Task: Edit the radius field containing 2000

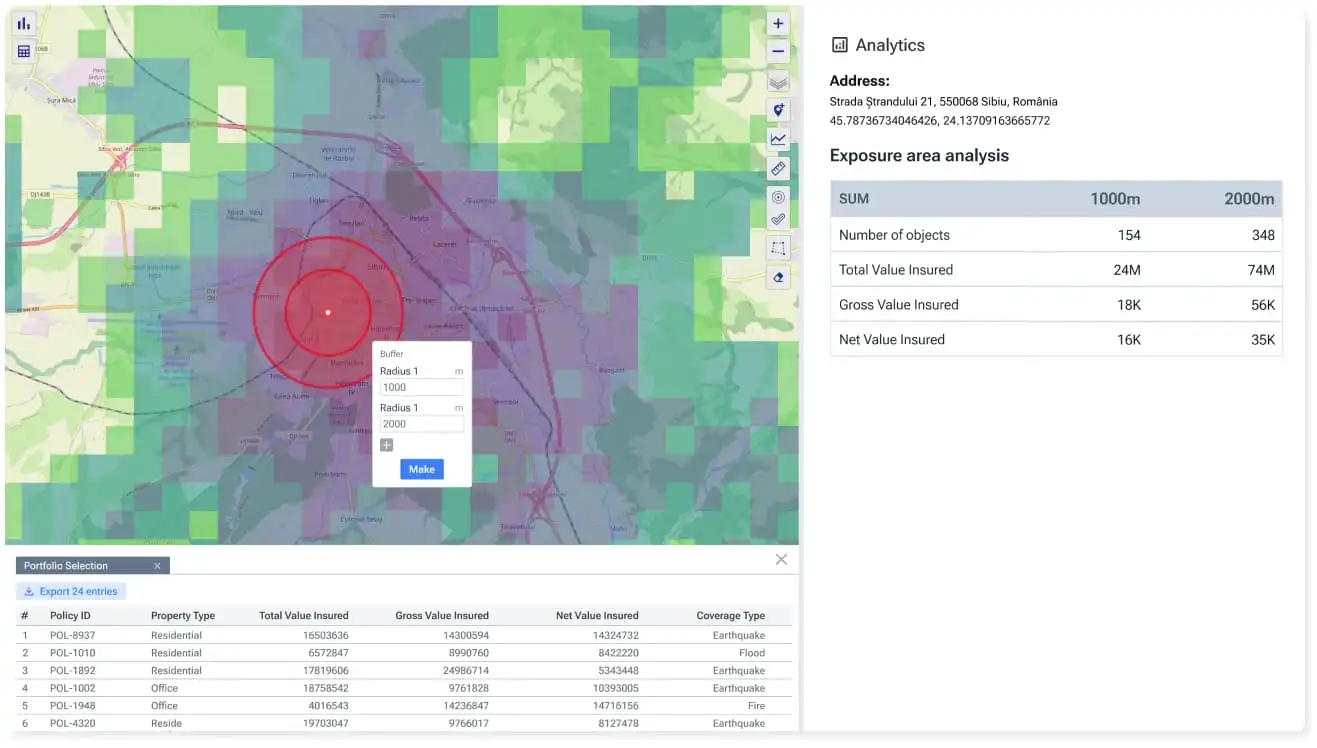Action: (x=422, y=424)
